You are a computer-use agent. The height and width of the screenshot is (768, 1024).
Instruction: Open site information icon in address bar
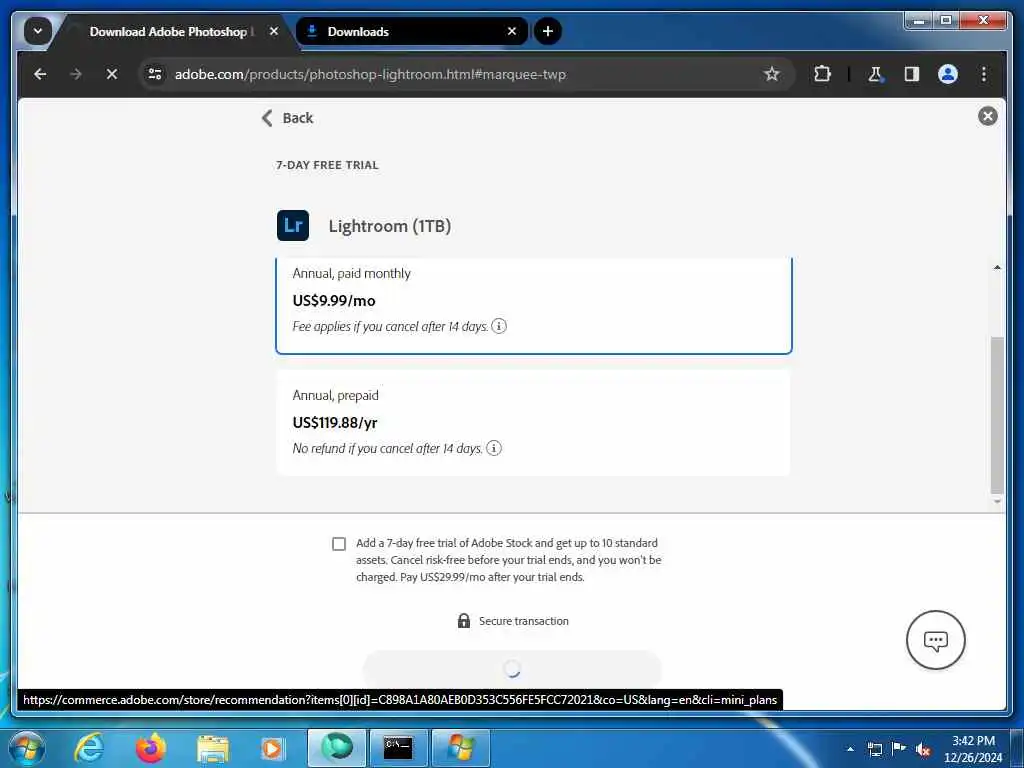(x=155, y=74)
